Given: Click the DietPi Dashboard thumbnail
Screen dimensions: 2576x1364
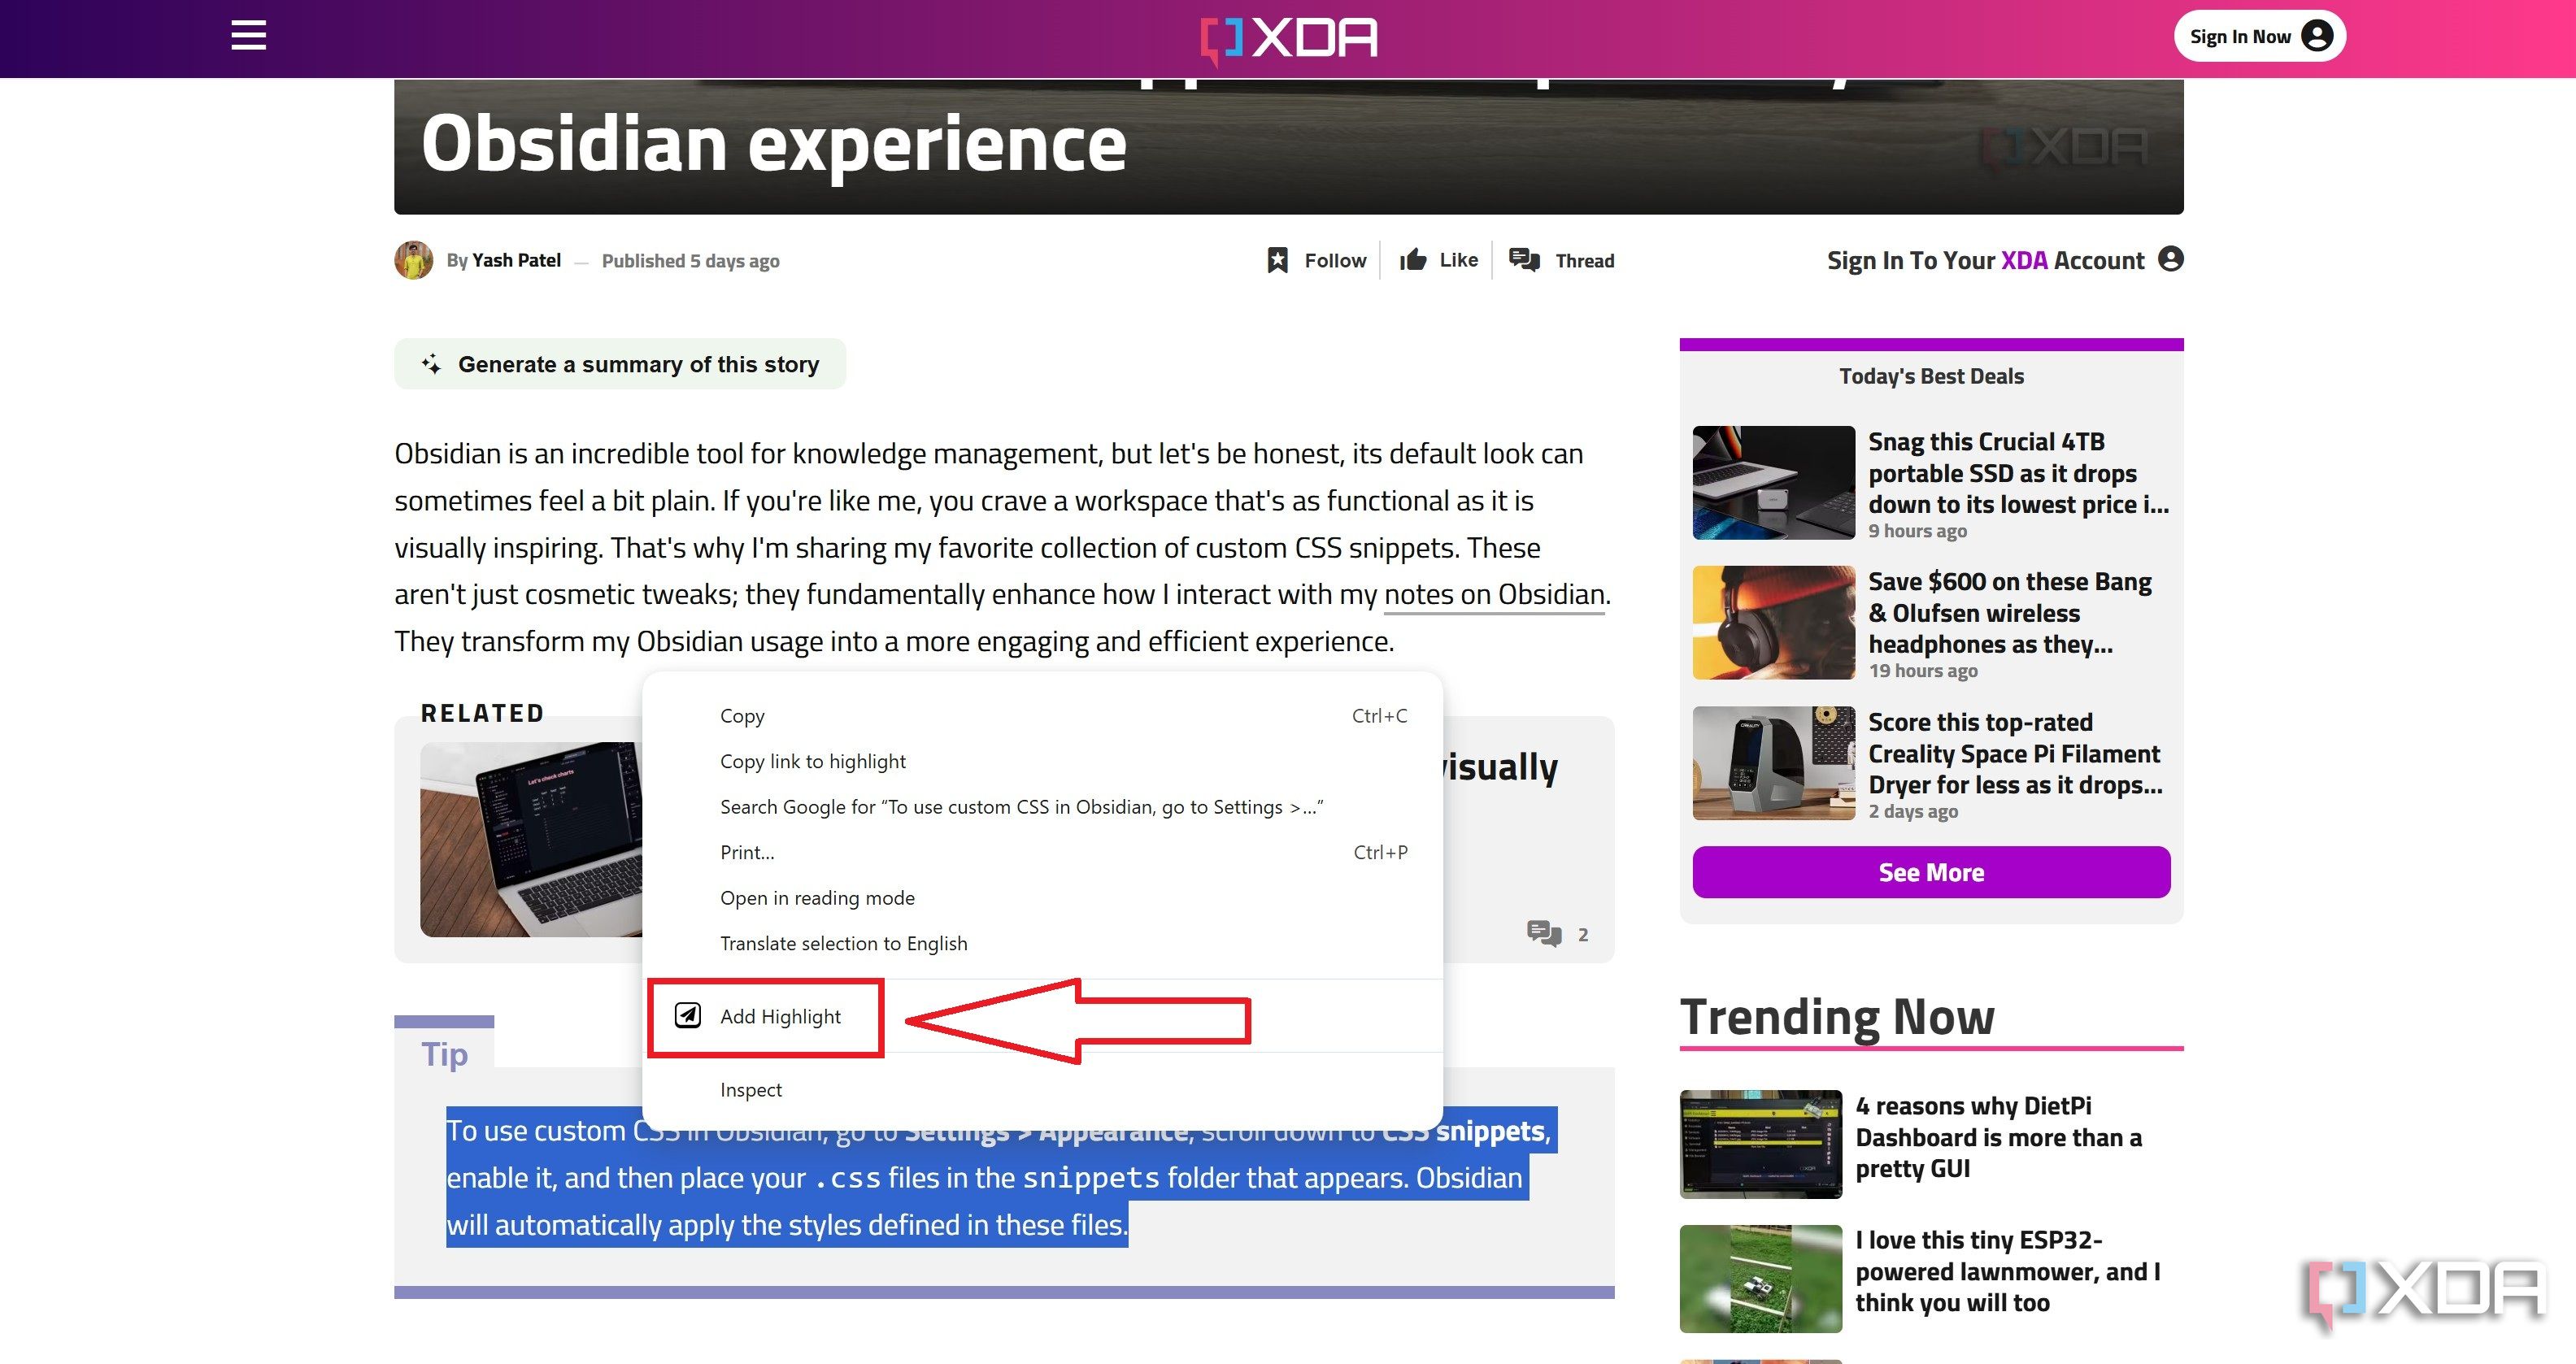Looking at the screenshot, I should pyautogui.click(x=1760, y=1144).
